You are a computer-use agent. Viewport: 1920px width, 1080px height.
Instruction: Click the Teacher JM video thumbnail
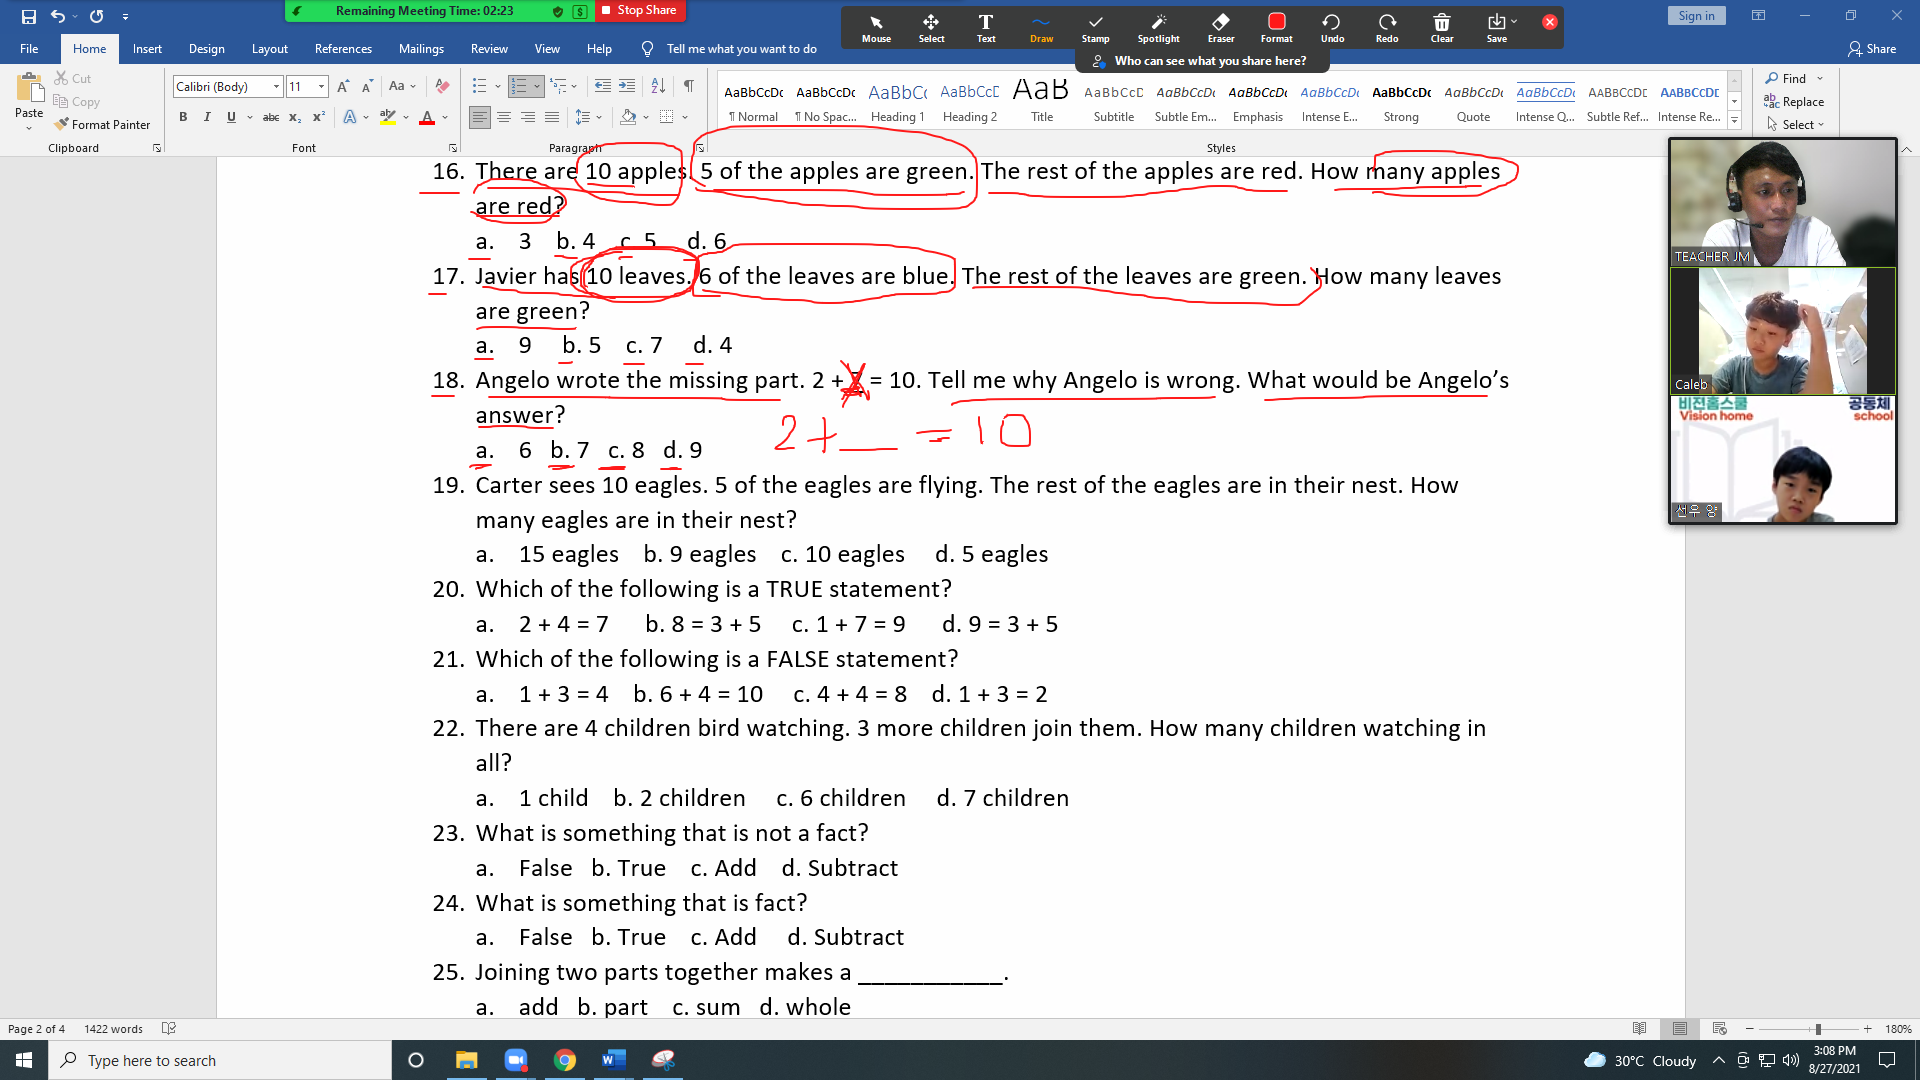[x=1783, y=203]
